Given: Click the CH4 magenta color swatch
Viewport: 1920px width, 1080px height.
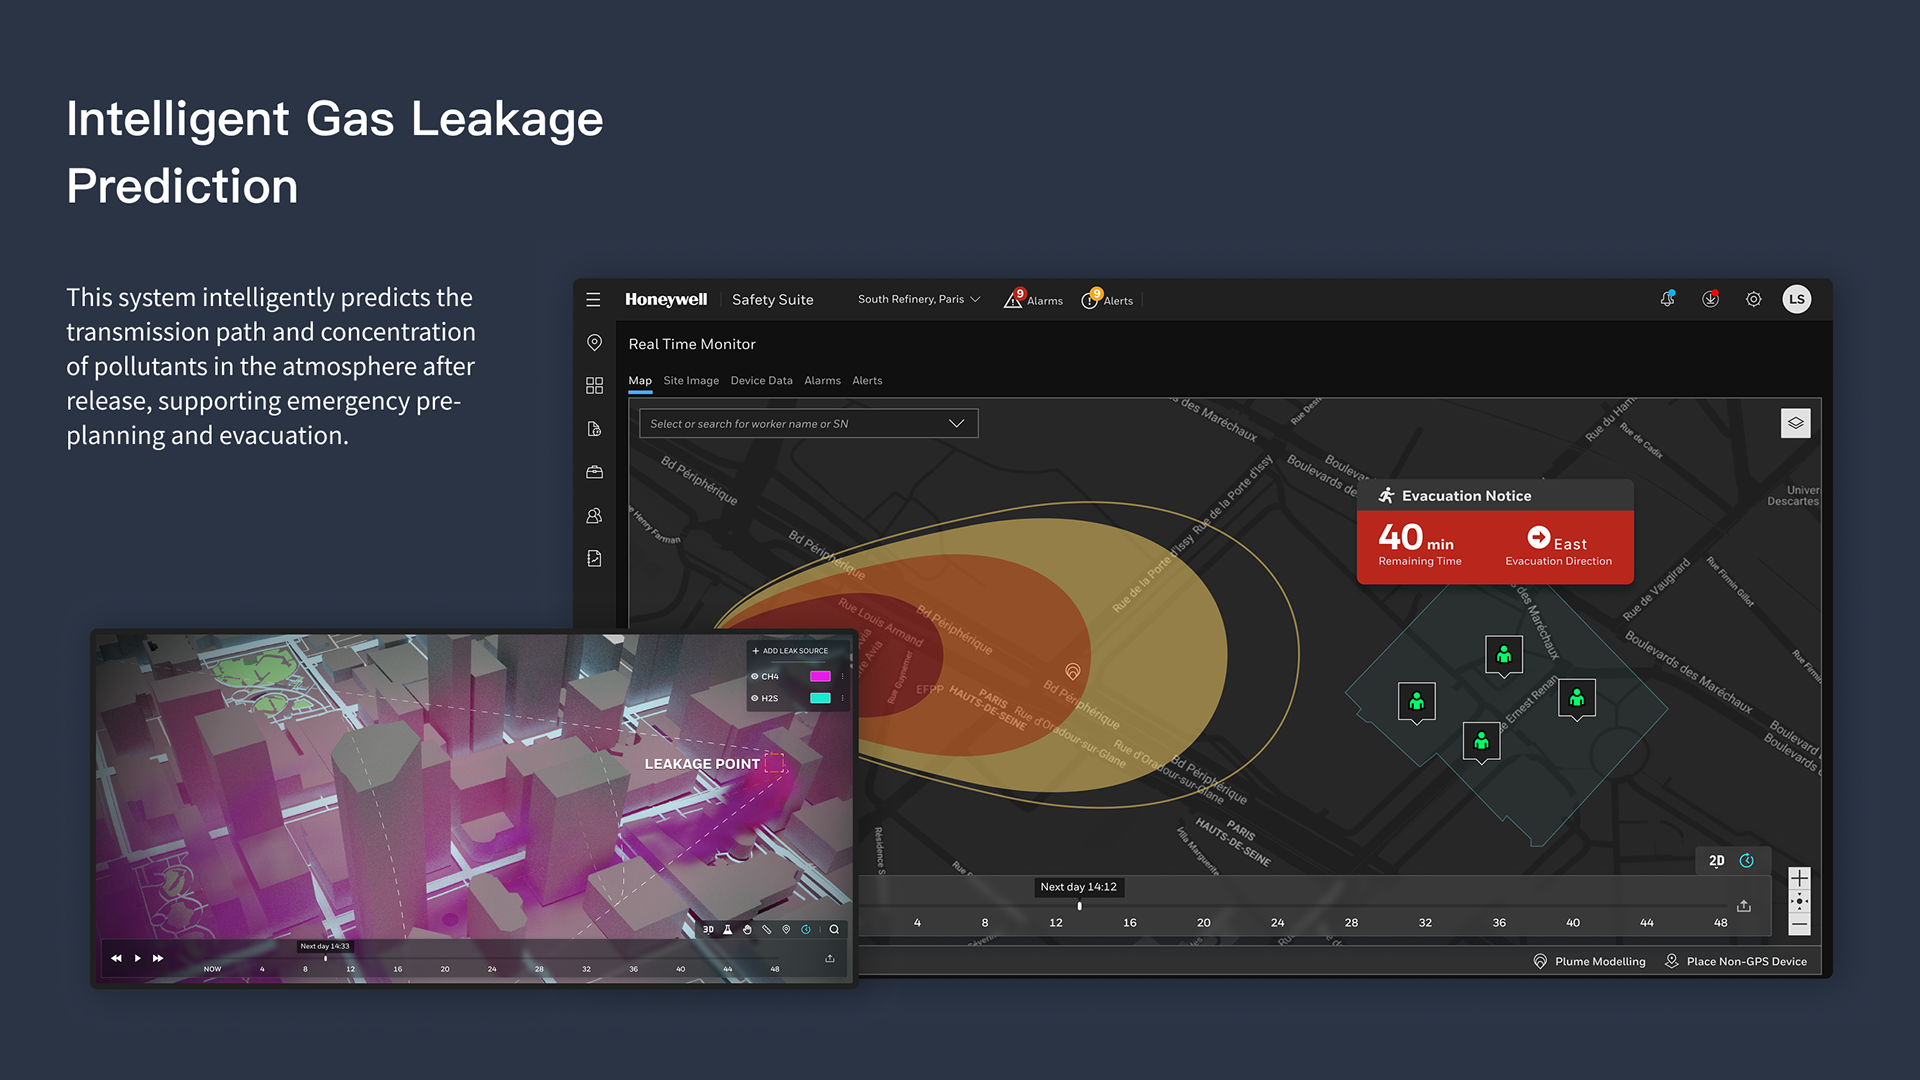Looking at the screenshot, I should (820, 677).
